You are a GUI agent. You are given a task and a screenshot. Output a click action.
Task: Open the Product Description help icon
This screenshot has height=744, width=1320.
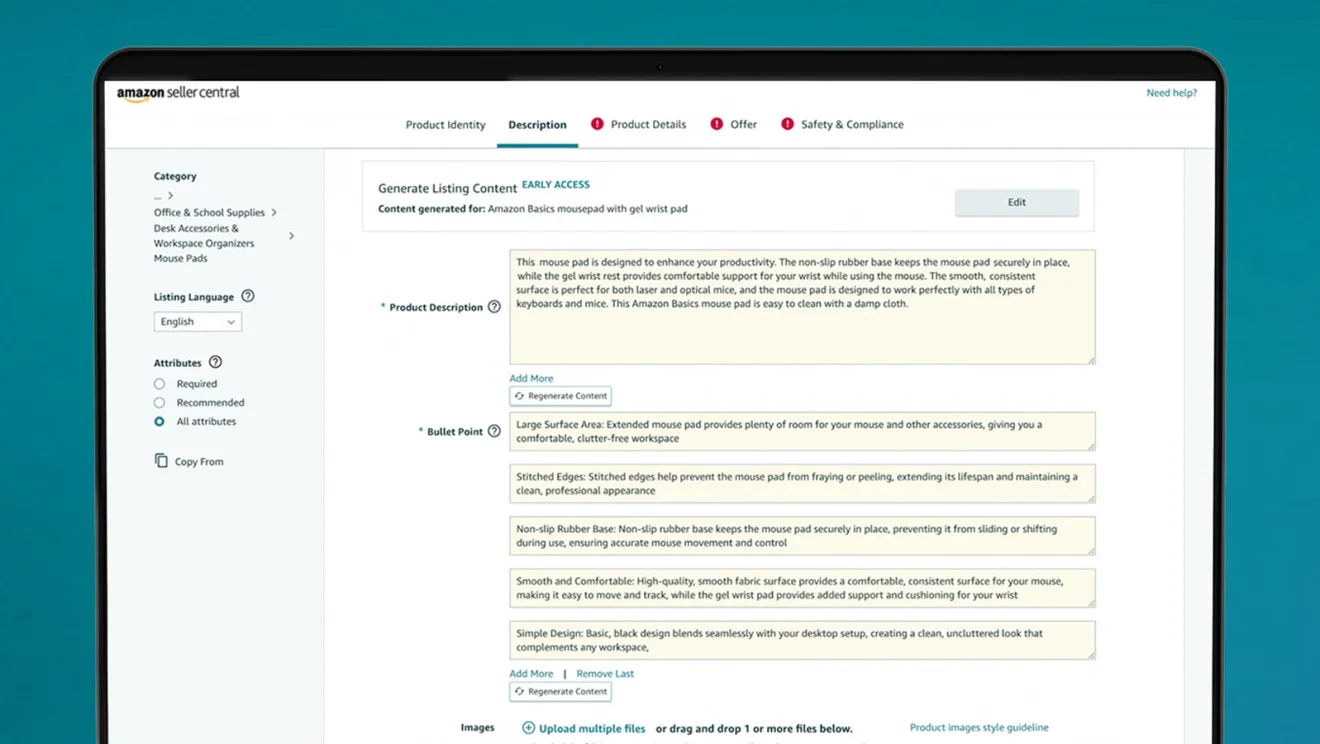pyautogui.click(x=494, y=307)
